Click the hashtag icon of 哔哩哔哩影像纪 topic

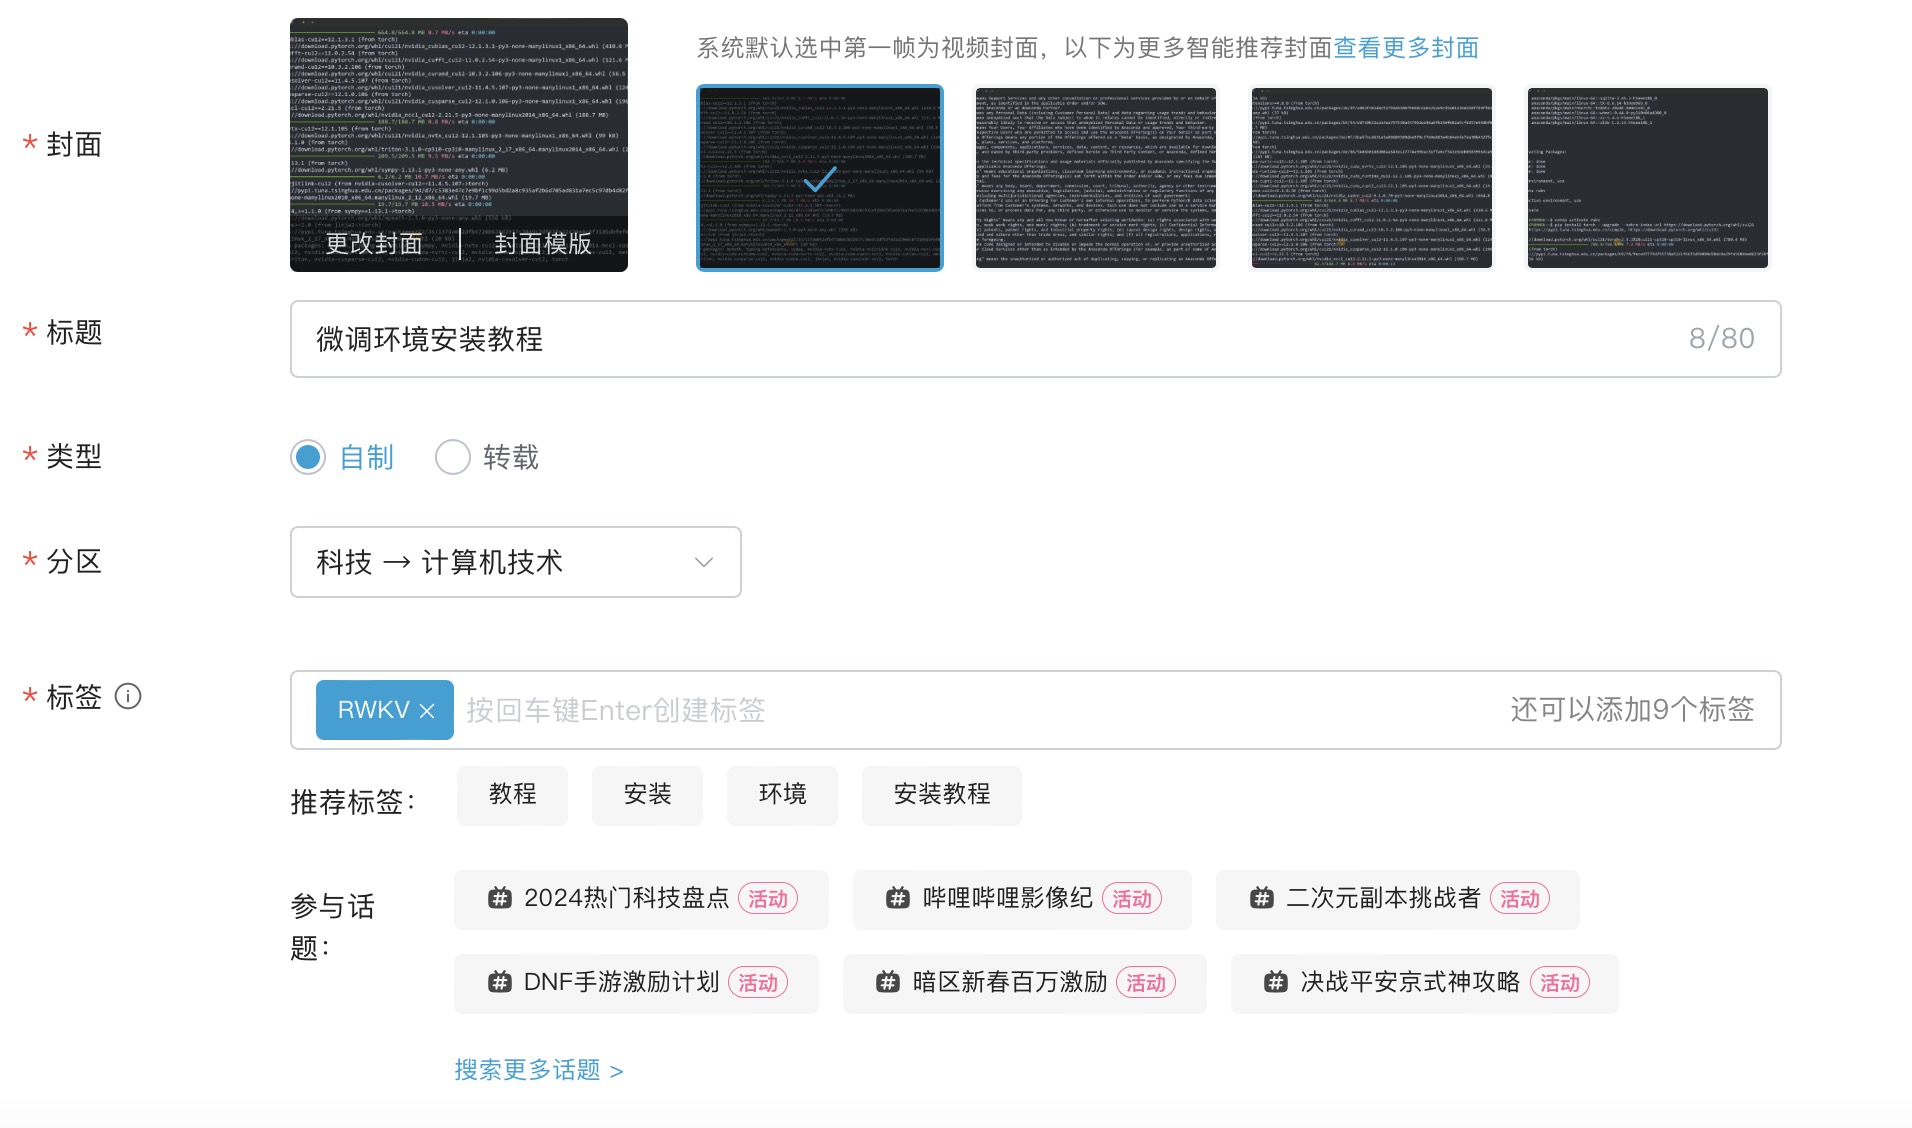pyautogui.click(x=897, y=898)
